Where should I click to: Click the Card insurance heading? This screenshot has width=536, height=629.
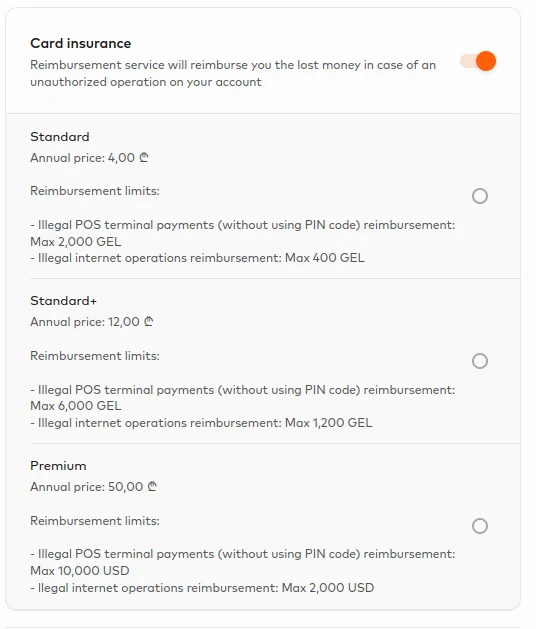coord(81,43)
